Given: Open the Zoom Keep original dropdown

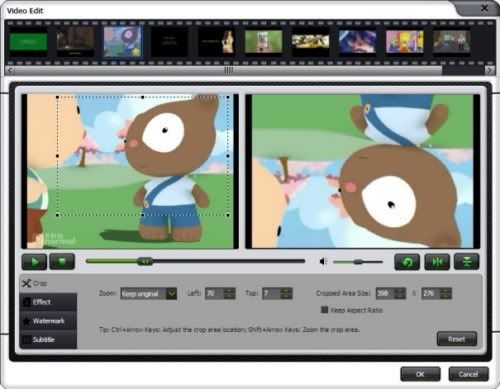Looking at the screenshot, I should click(x=149, y=294).
